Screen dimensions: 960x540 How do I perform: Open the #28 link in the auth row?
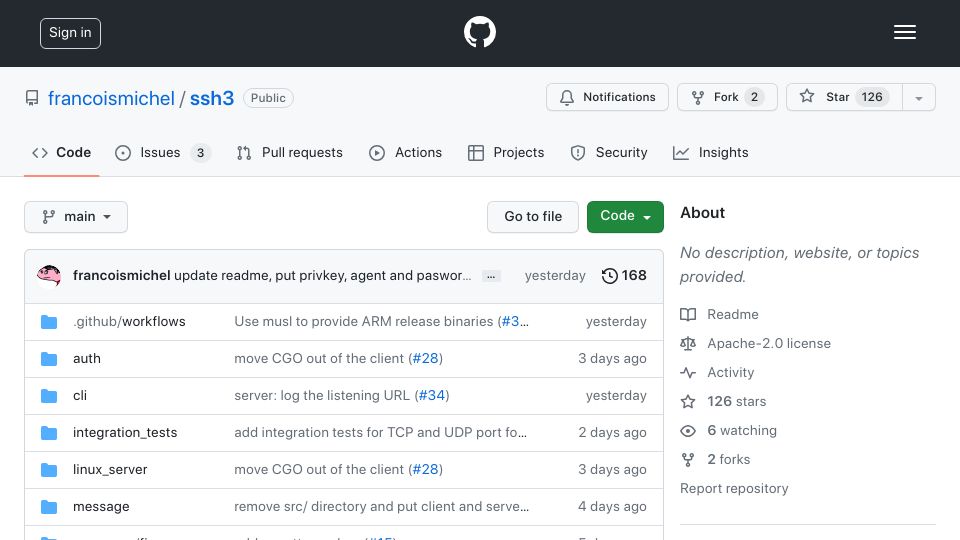tap(426, 359)
